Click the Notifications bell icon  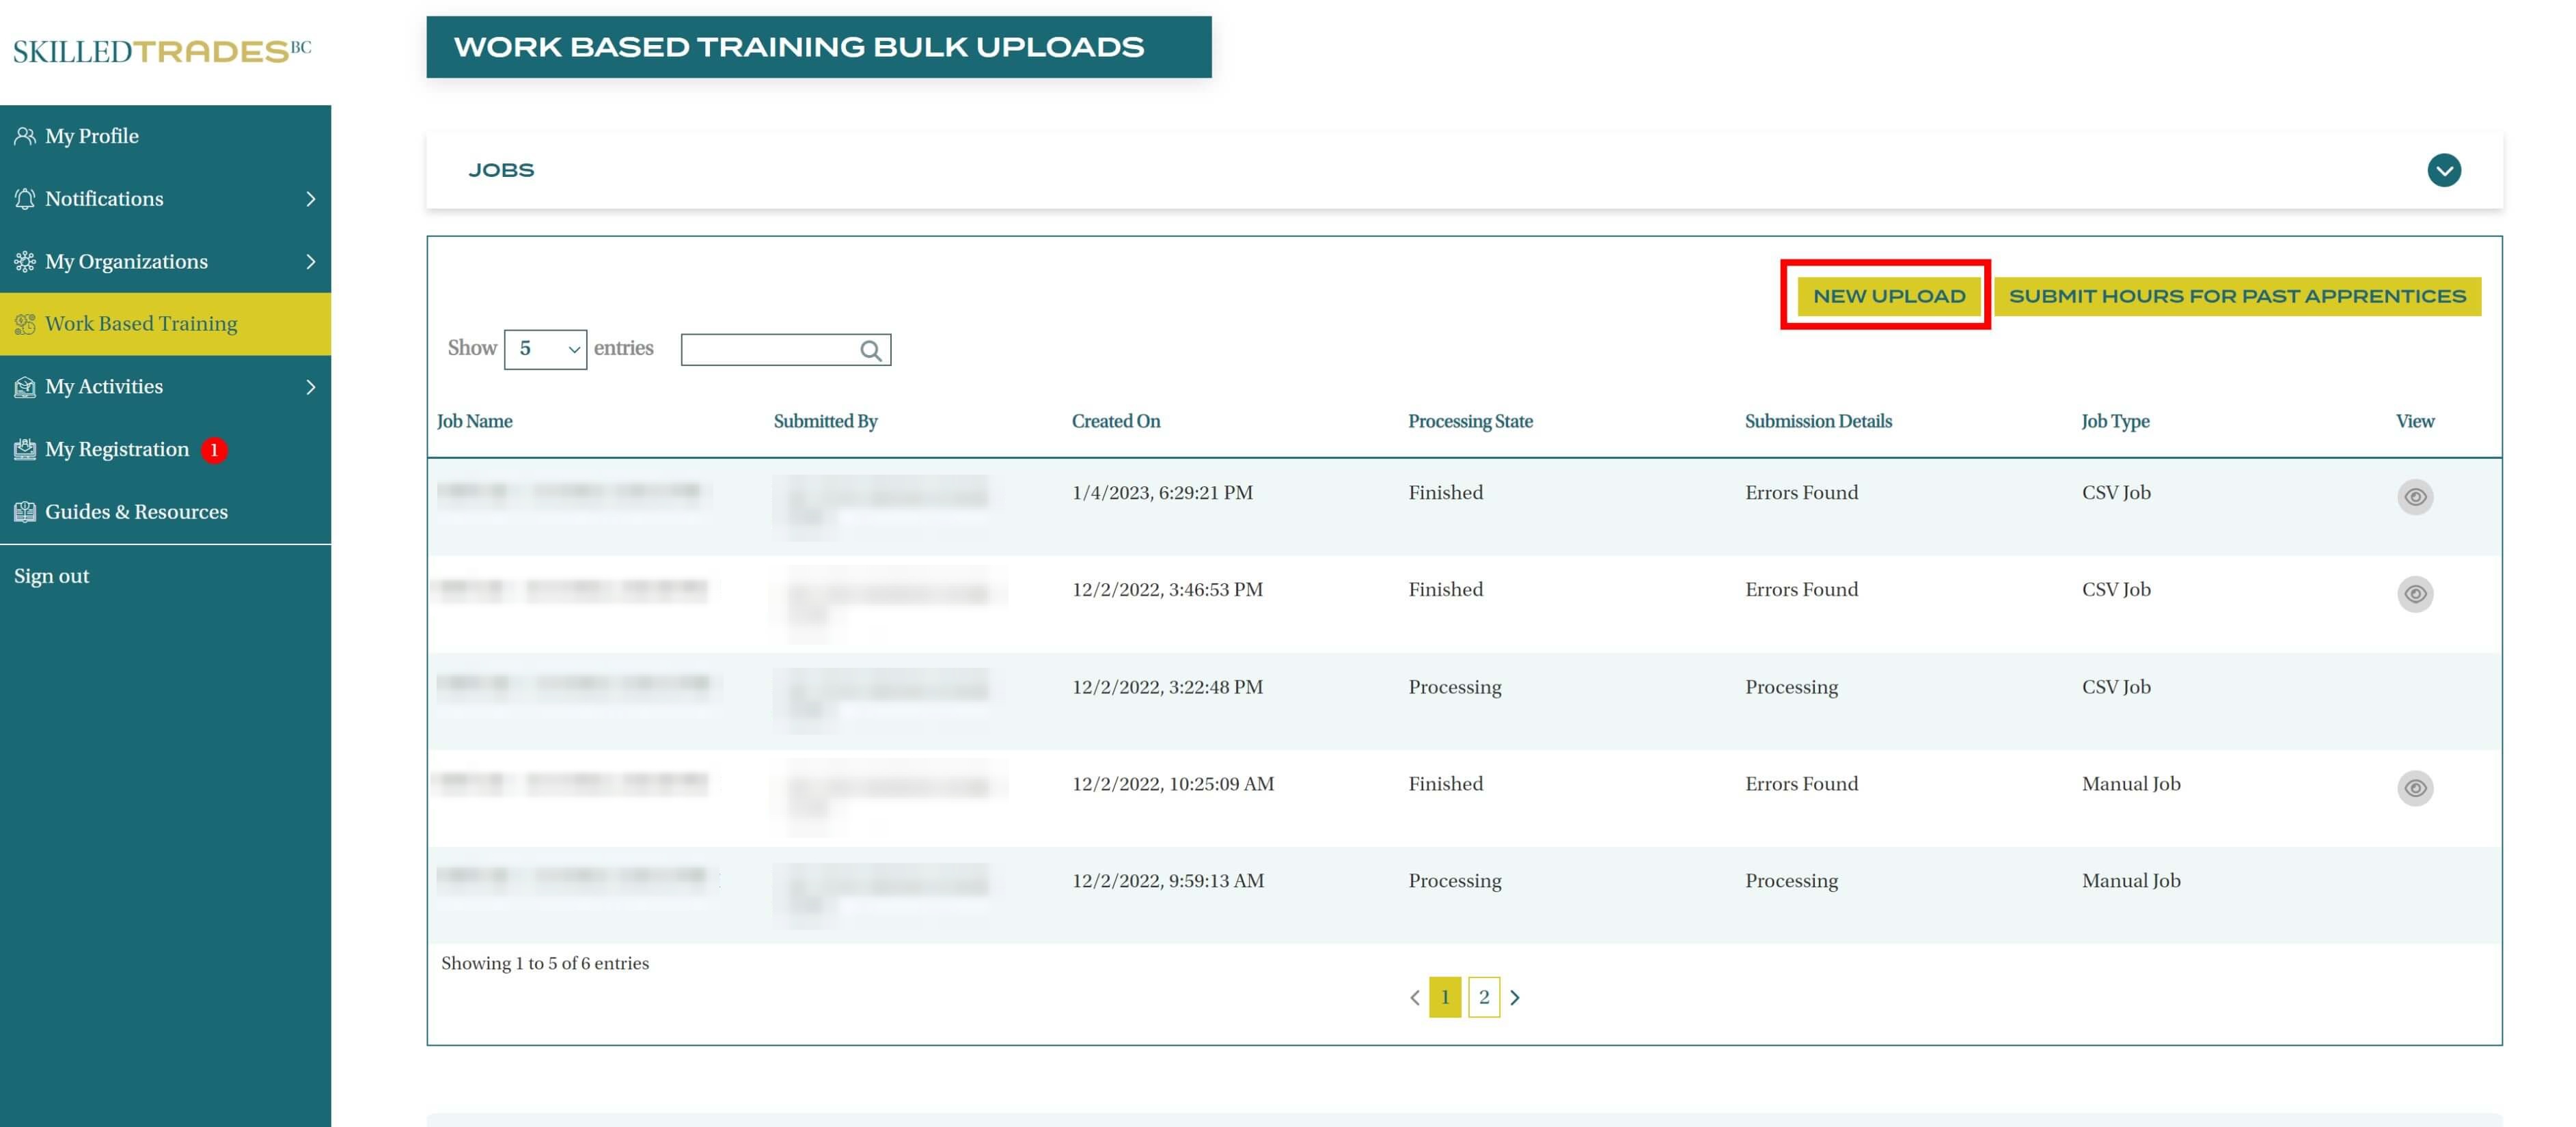pos(25,199)
